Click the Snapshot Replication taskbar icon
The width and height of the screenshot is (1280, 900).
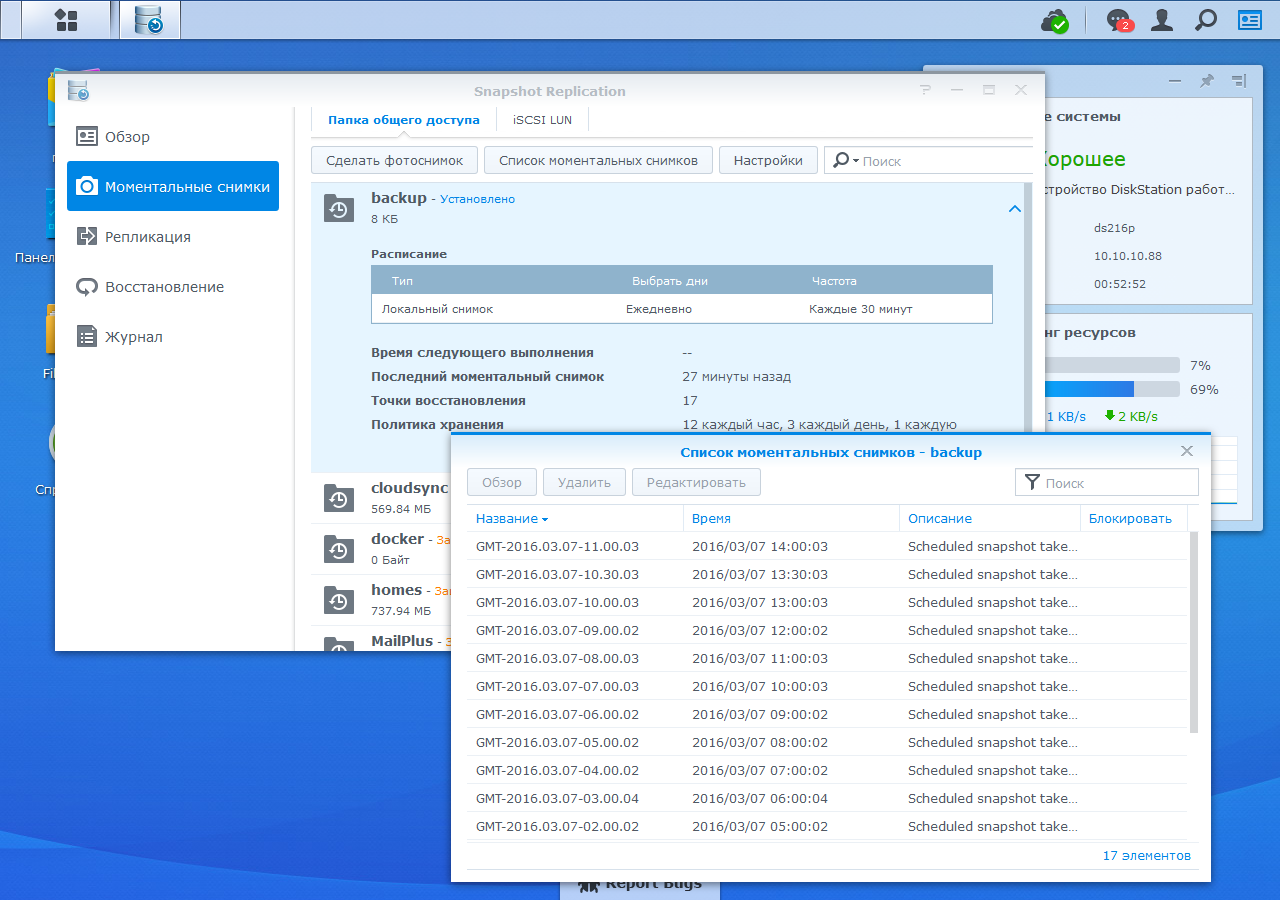(149, 20)
